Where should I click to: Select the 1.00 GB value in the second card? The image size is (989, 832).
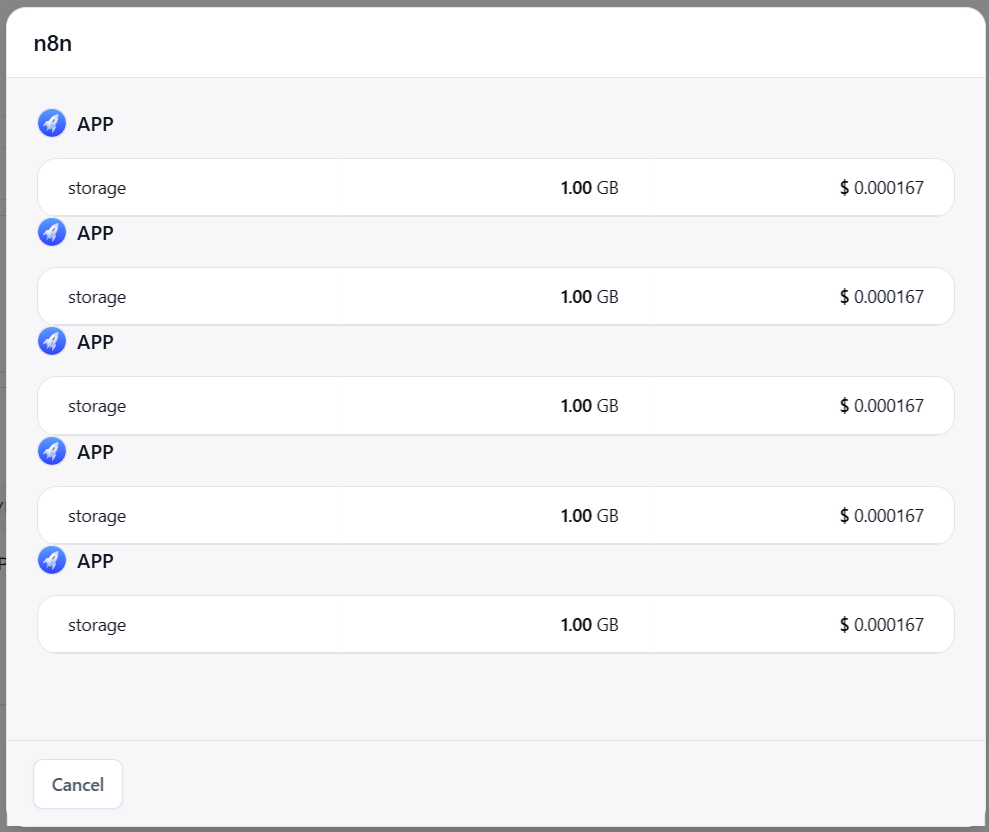point(590,297)
